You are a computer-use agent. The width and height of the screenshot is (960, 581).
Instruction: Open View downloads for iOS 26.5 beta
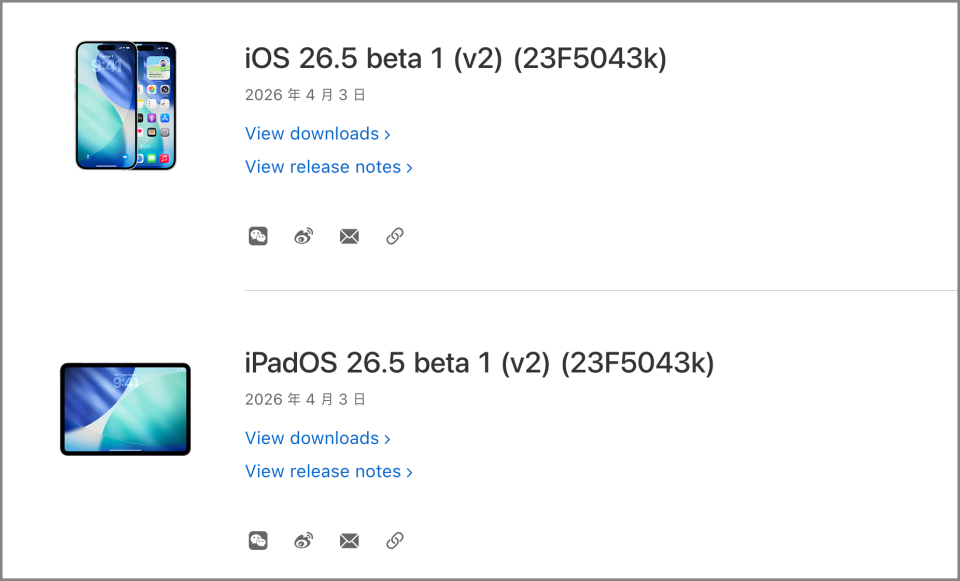point(312,134)
